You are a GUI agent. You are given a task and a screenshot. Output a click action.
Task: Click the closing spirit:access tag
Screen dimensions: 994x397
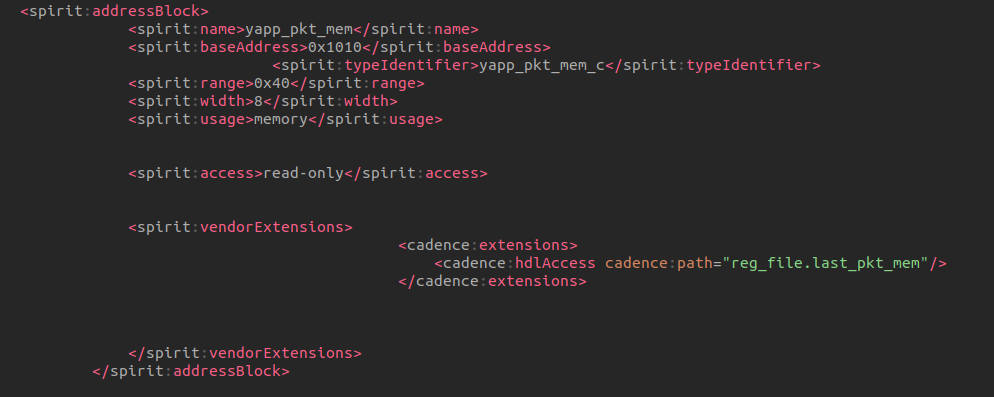point(415,173)
